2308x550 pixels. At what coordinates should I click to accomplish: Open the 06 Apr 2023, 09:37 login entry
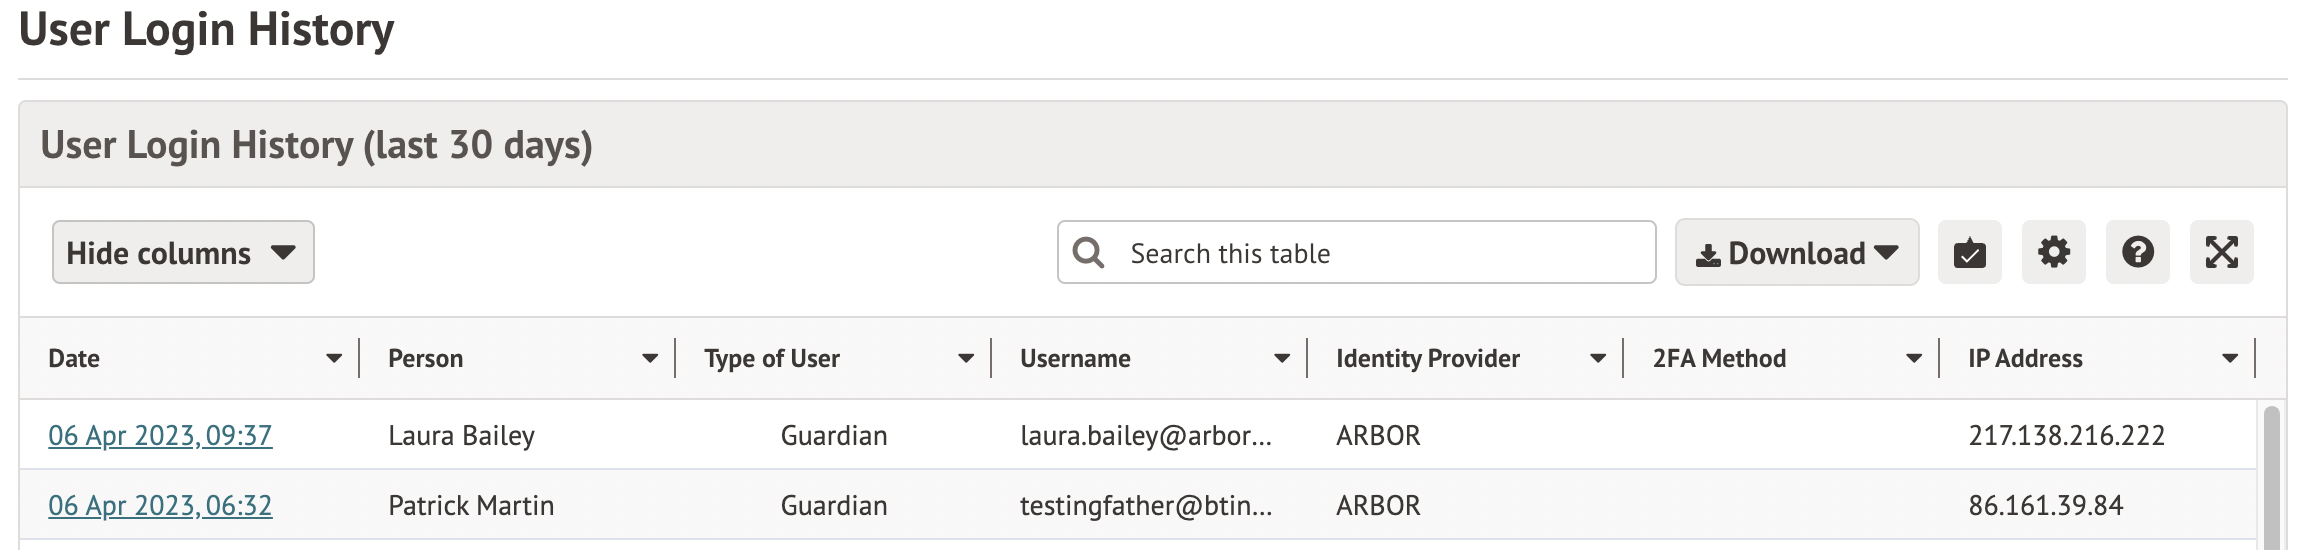[160, 436]
